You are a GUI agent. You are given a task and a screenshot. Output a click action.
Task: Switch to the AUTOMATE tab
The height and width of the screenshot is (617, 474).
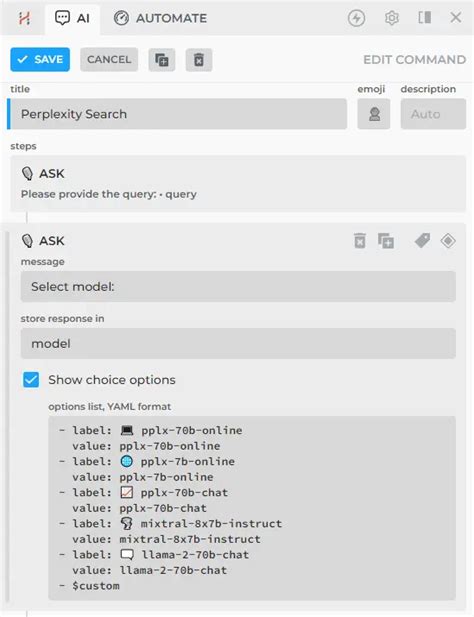[x=160, y=18]
